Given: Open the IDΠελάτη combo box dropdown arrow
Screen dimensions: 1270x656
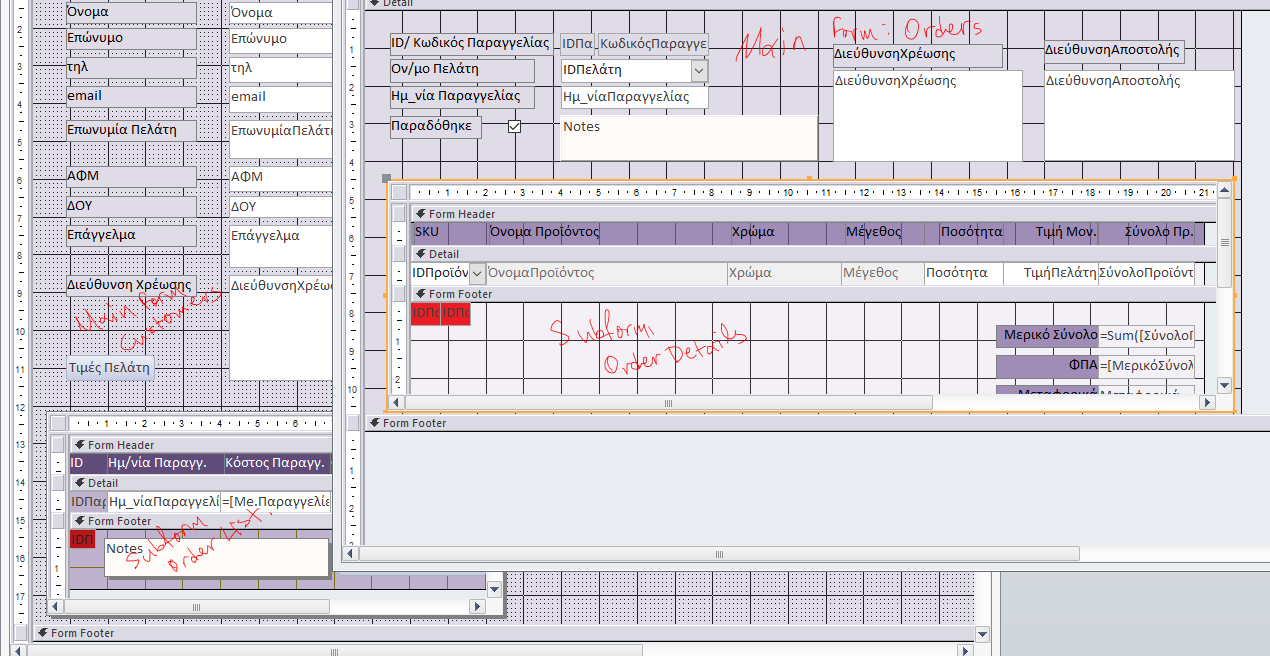Looking at the screenshot, I should click(x=698, y=70).
